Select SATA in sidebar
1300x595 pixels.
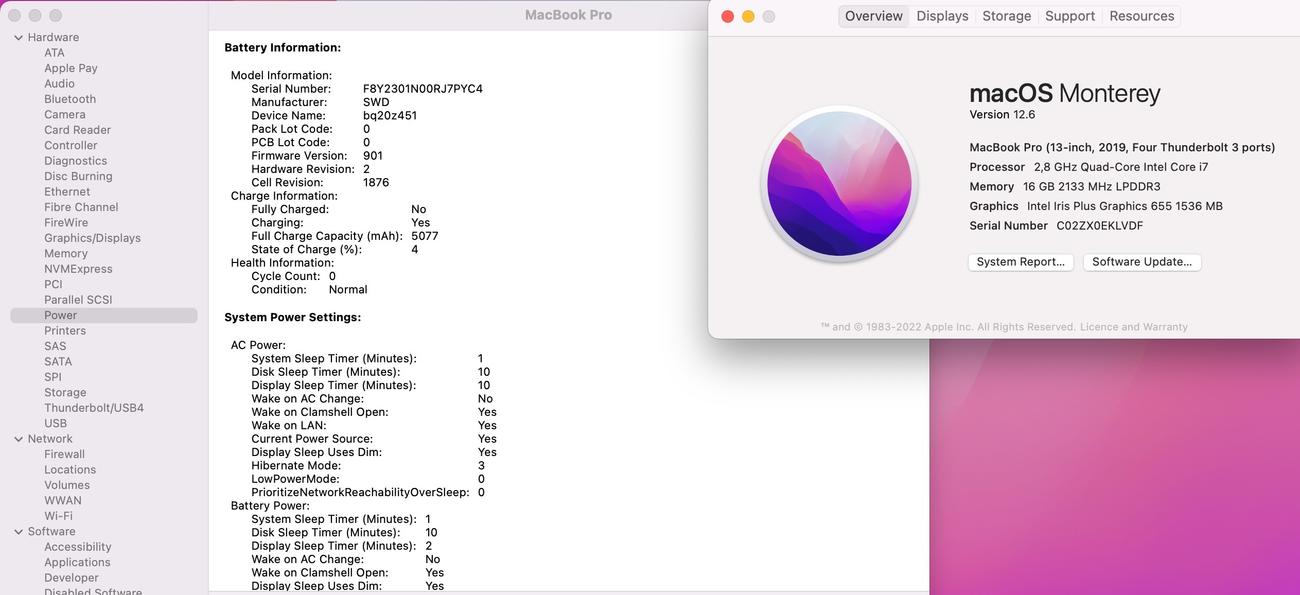[58, 362]
